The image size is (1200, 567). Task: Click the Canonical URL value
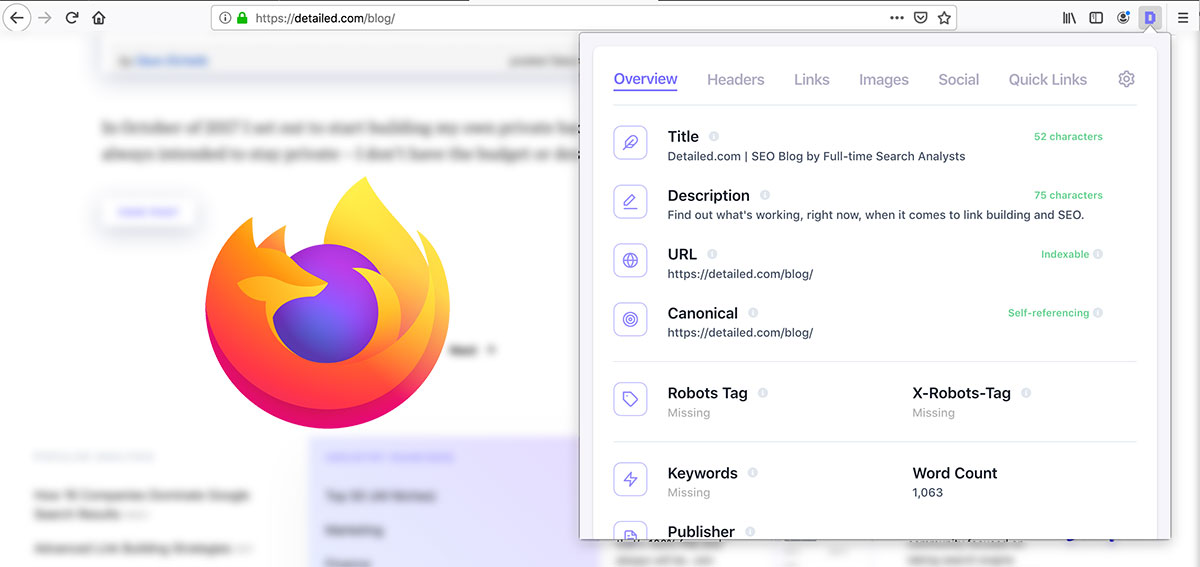pyautogui.click(x=740, y=333)
